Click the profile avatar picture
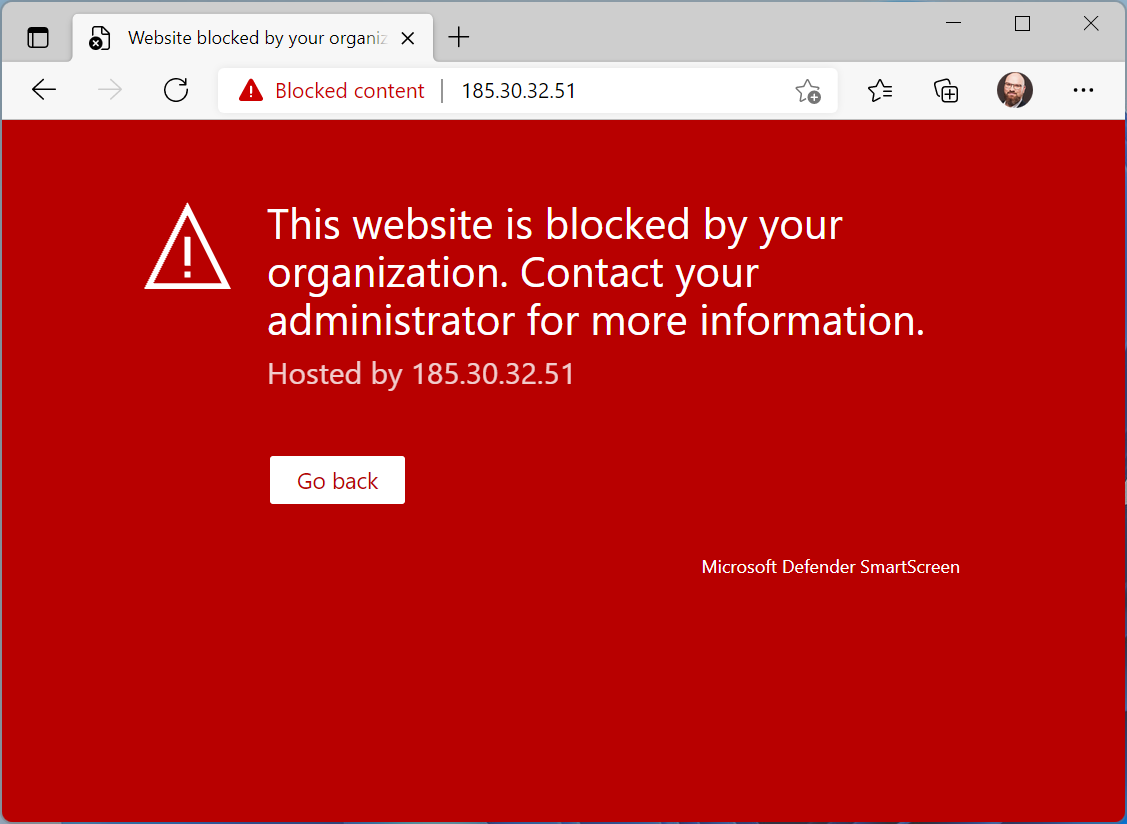Image resolution: width=1127 pixels, height=824 pixels. click(1014, 90)
